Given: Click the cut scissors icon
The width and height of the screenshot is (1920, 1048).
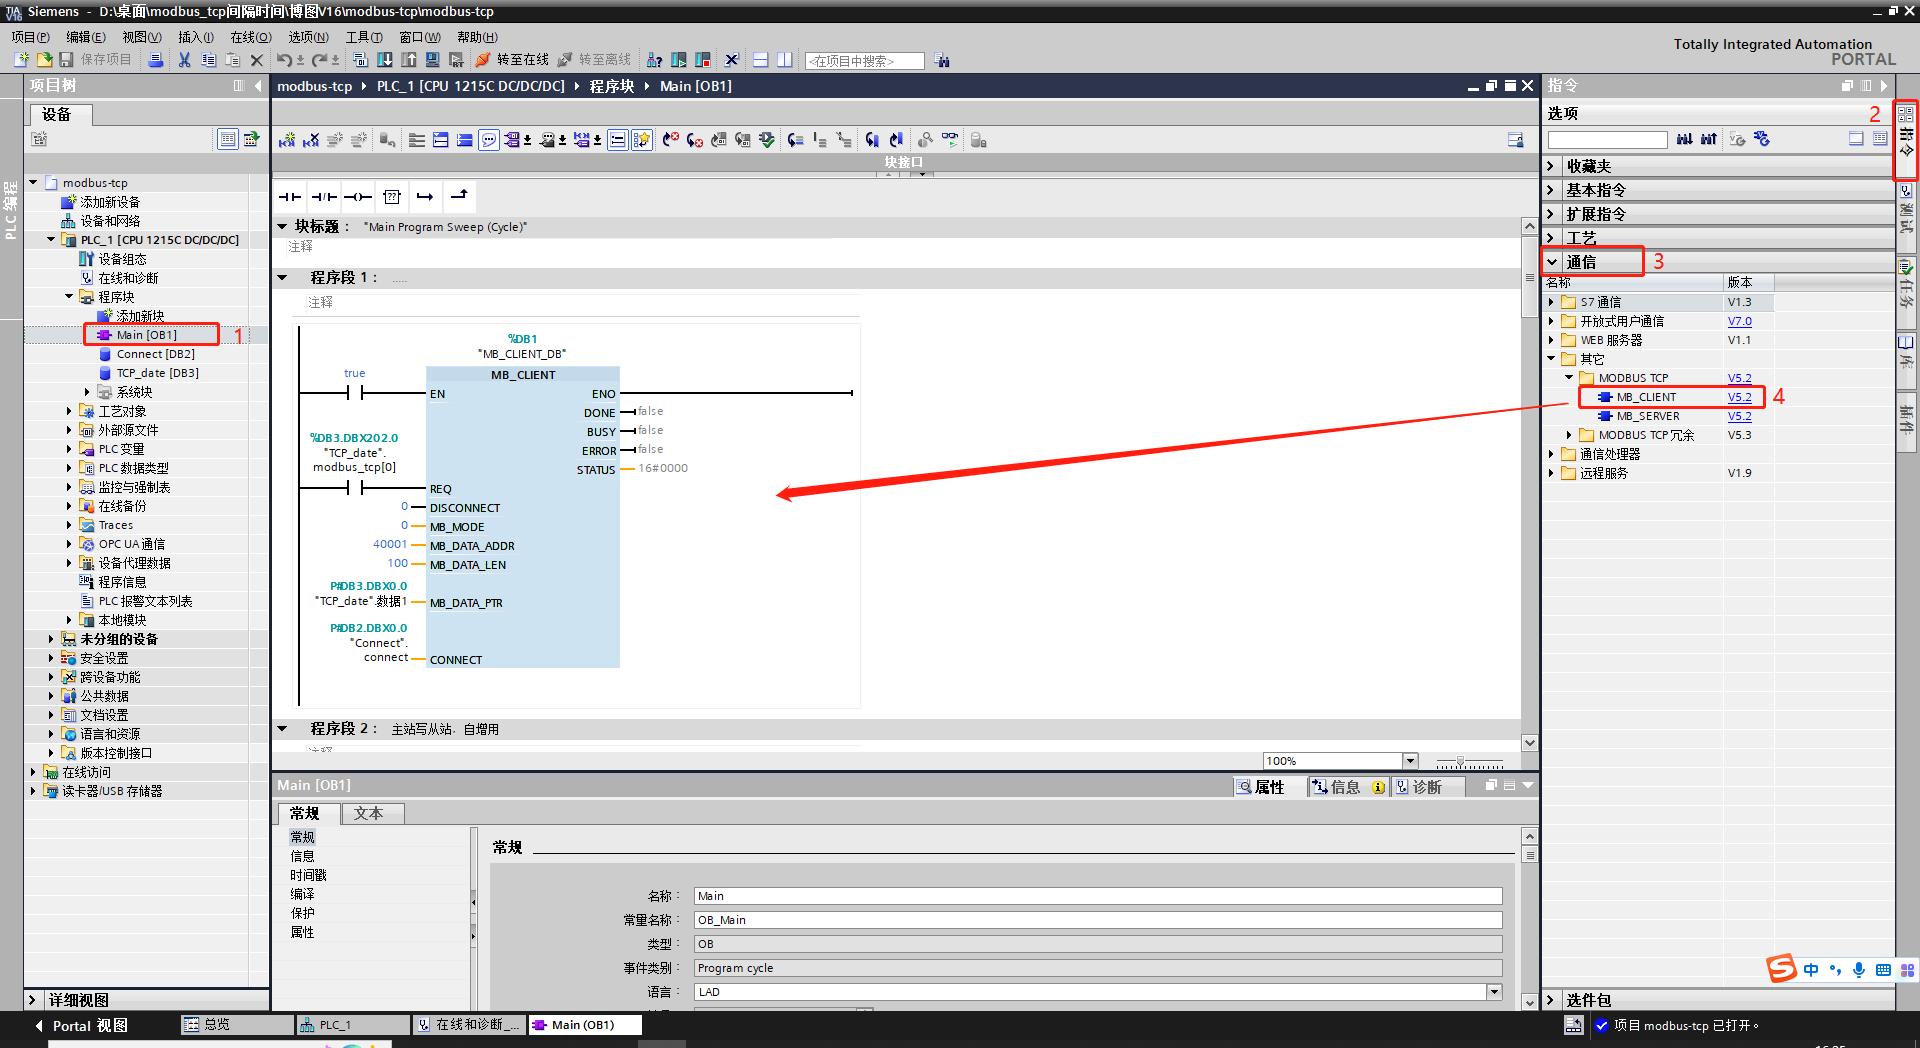Looking at the screenshot, I should (x=184, y=60).
